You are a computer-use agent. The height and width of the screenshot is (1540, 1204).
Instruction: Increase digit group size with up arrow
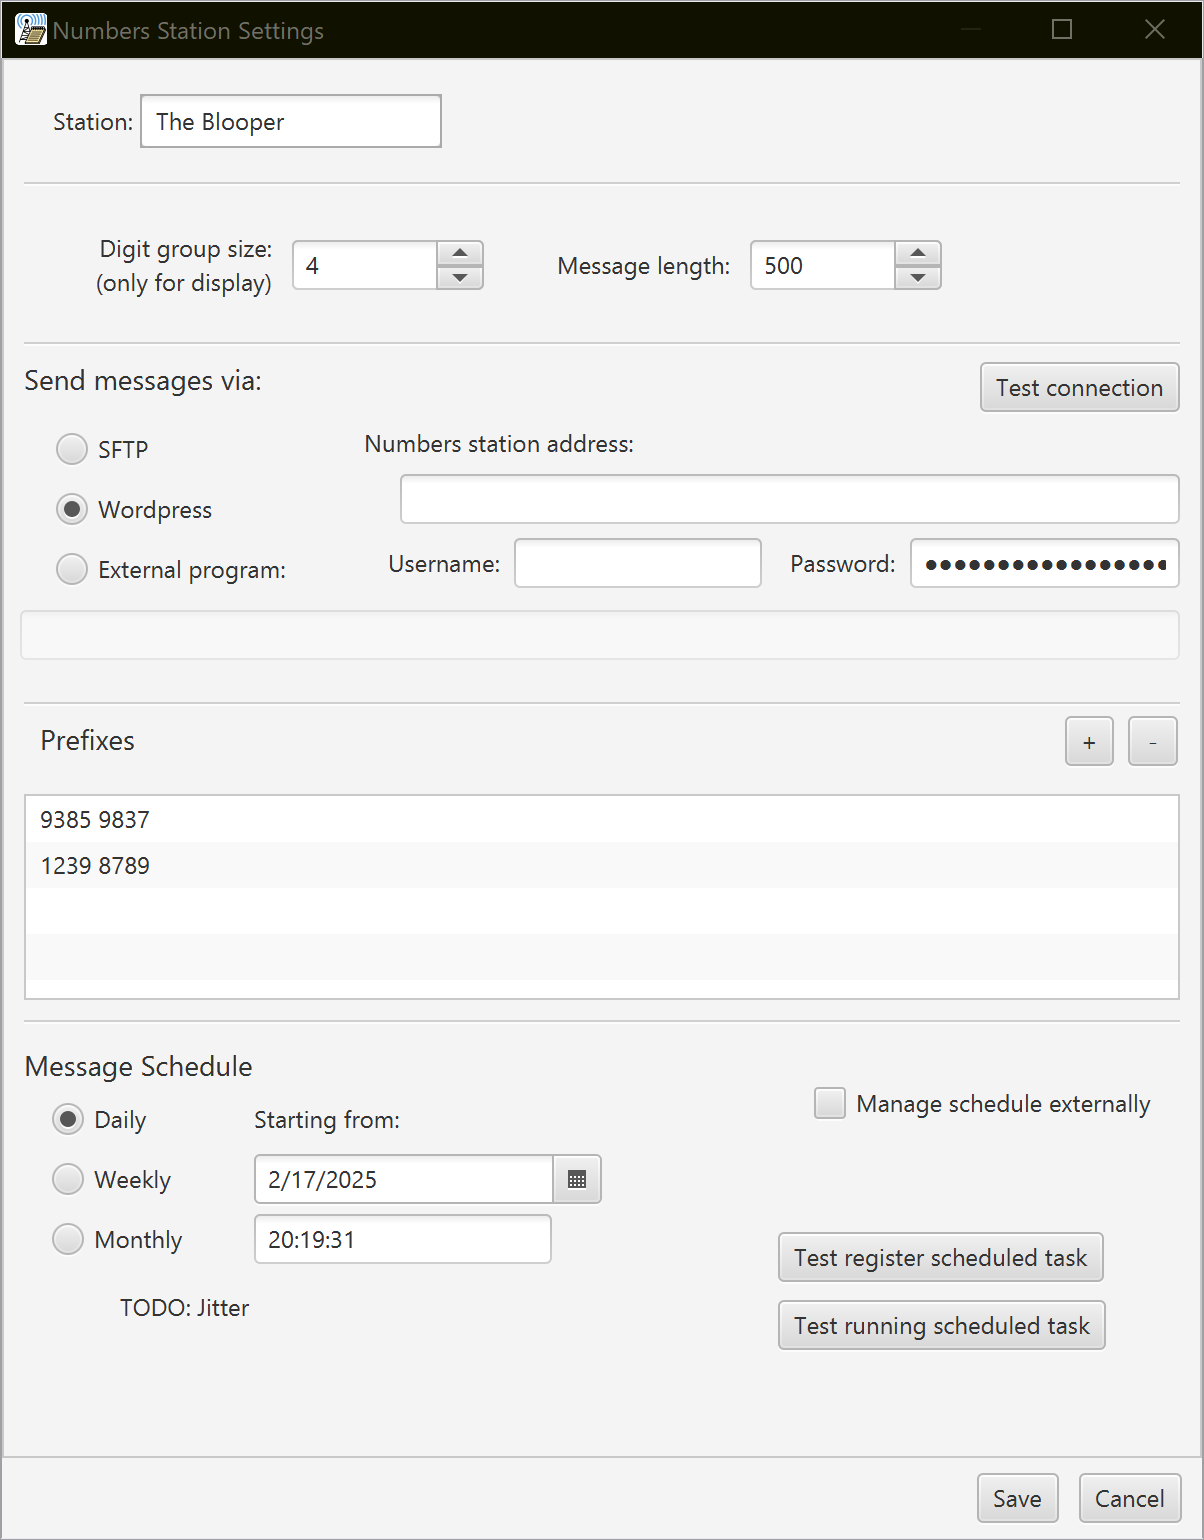pos(460,253)
